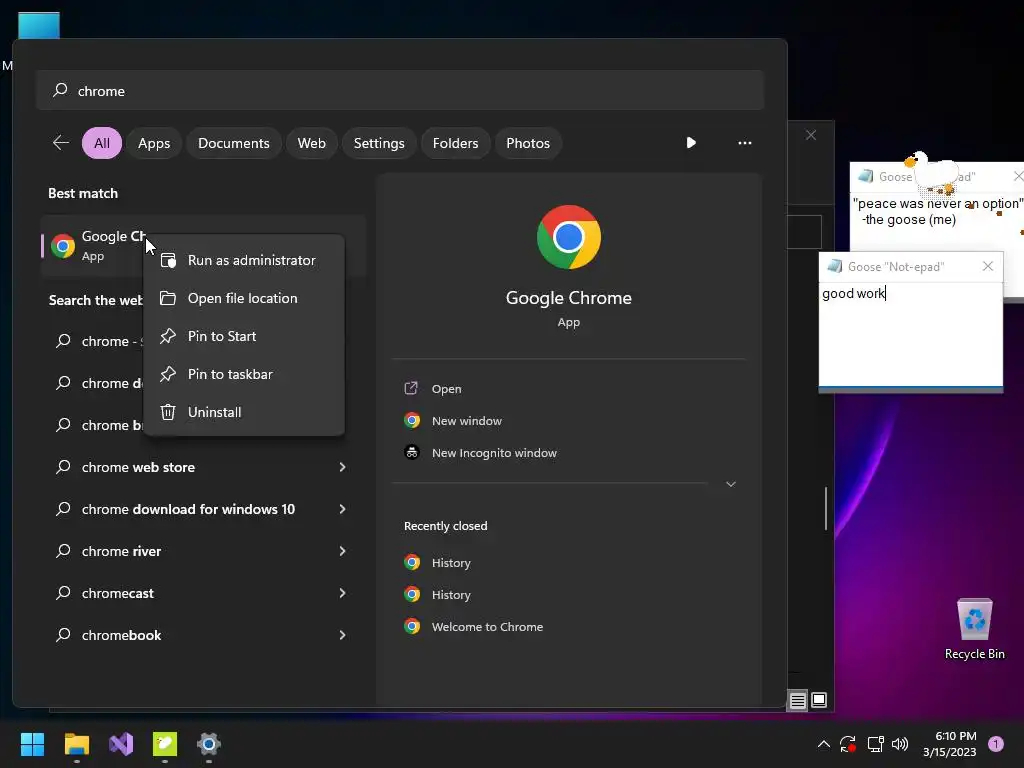Expand the chrome river suggestion arrow

coord(342,551)
